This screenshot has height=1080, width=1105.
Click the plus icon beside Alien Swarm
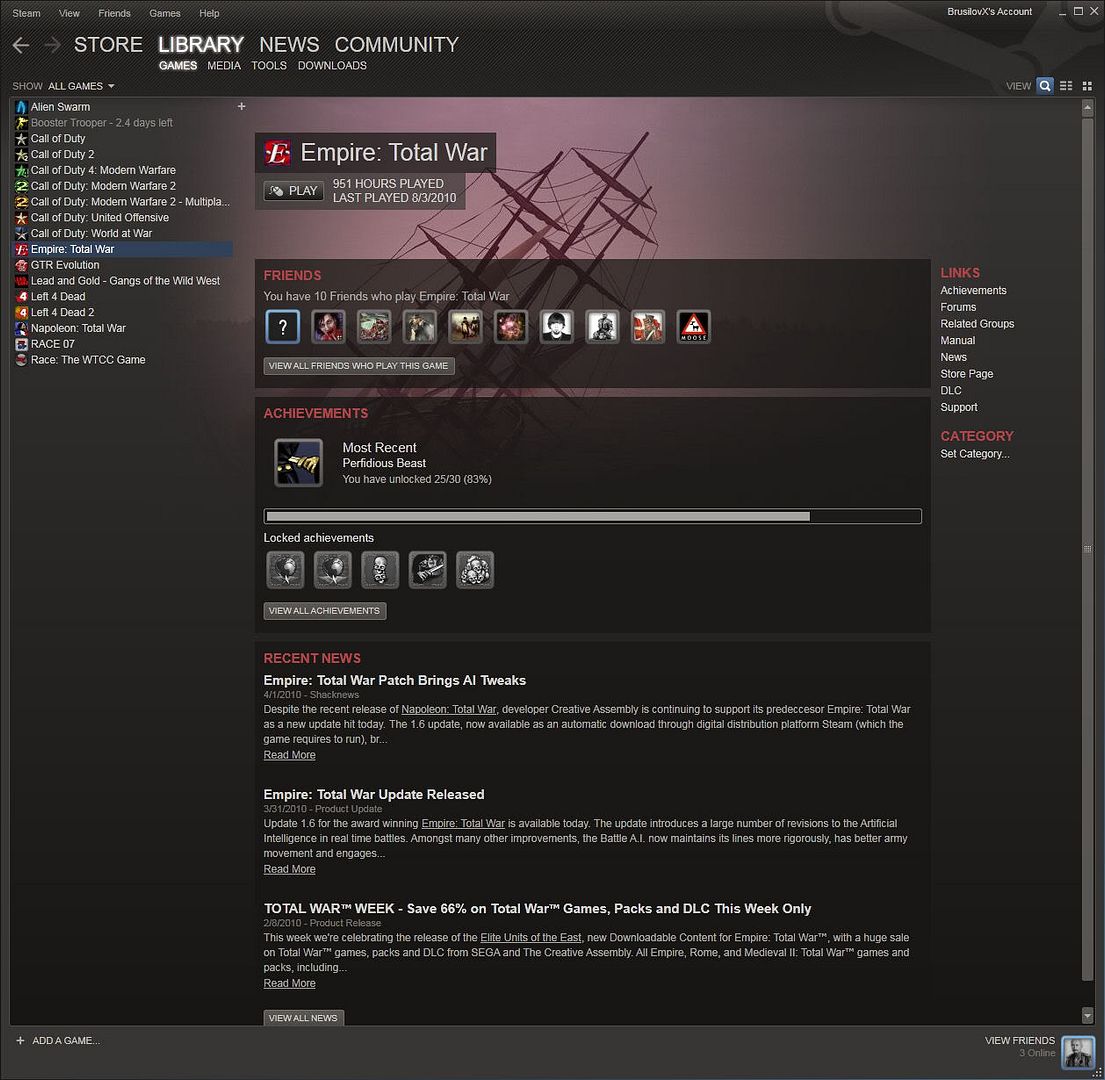coord(241,106)
